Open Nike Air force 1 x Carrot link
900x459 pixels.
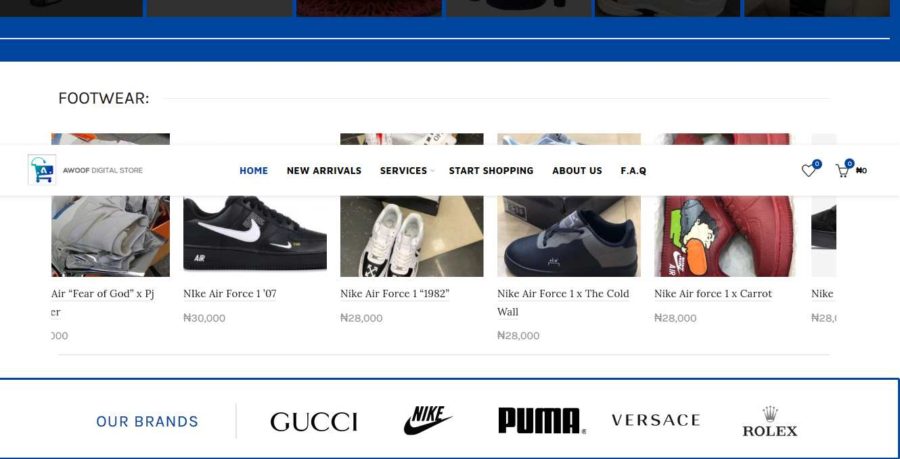pyautogui.click(x=713, y=294)
